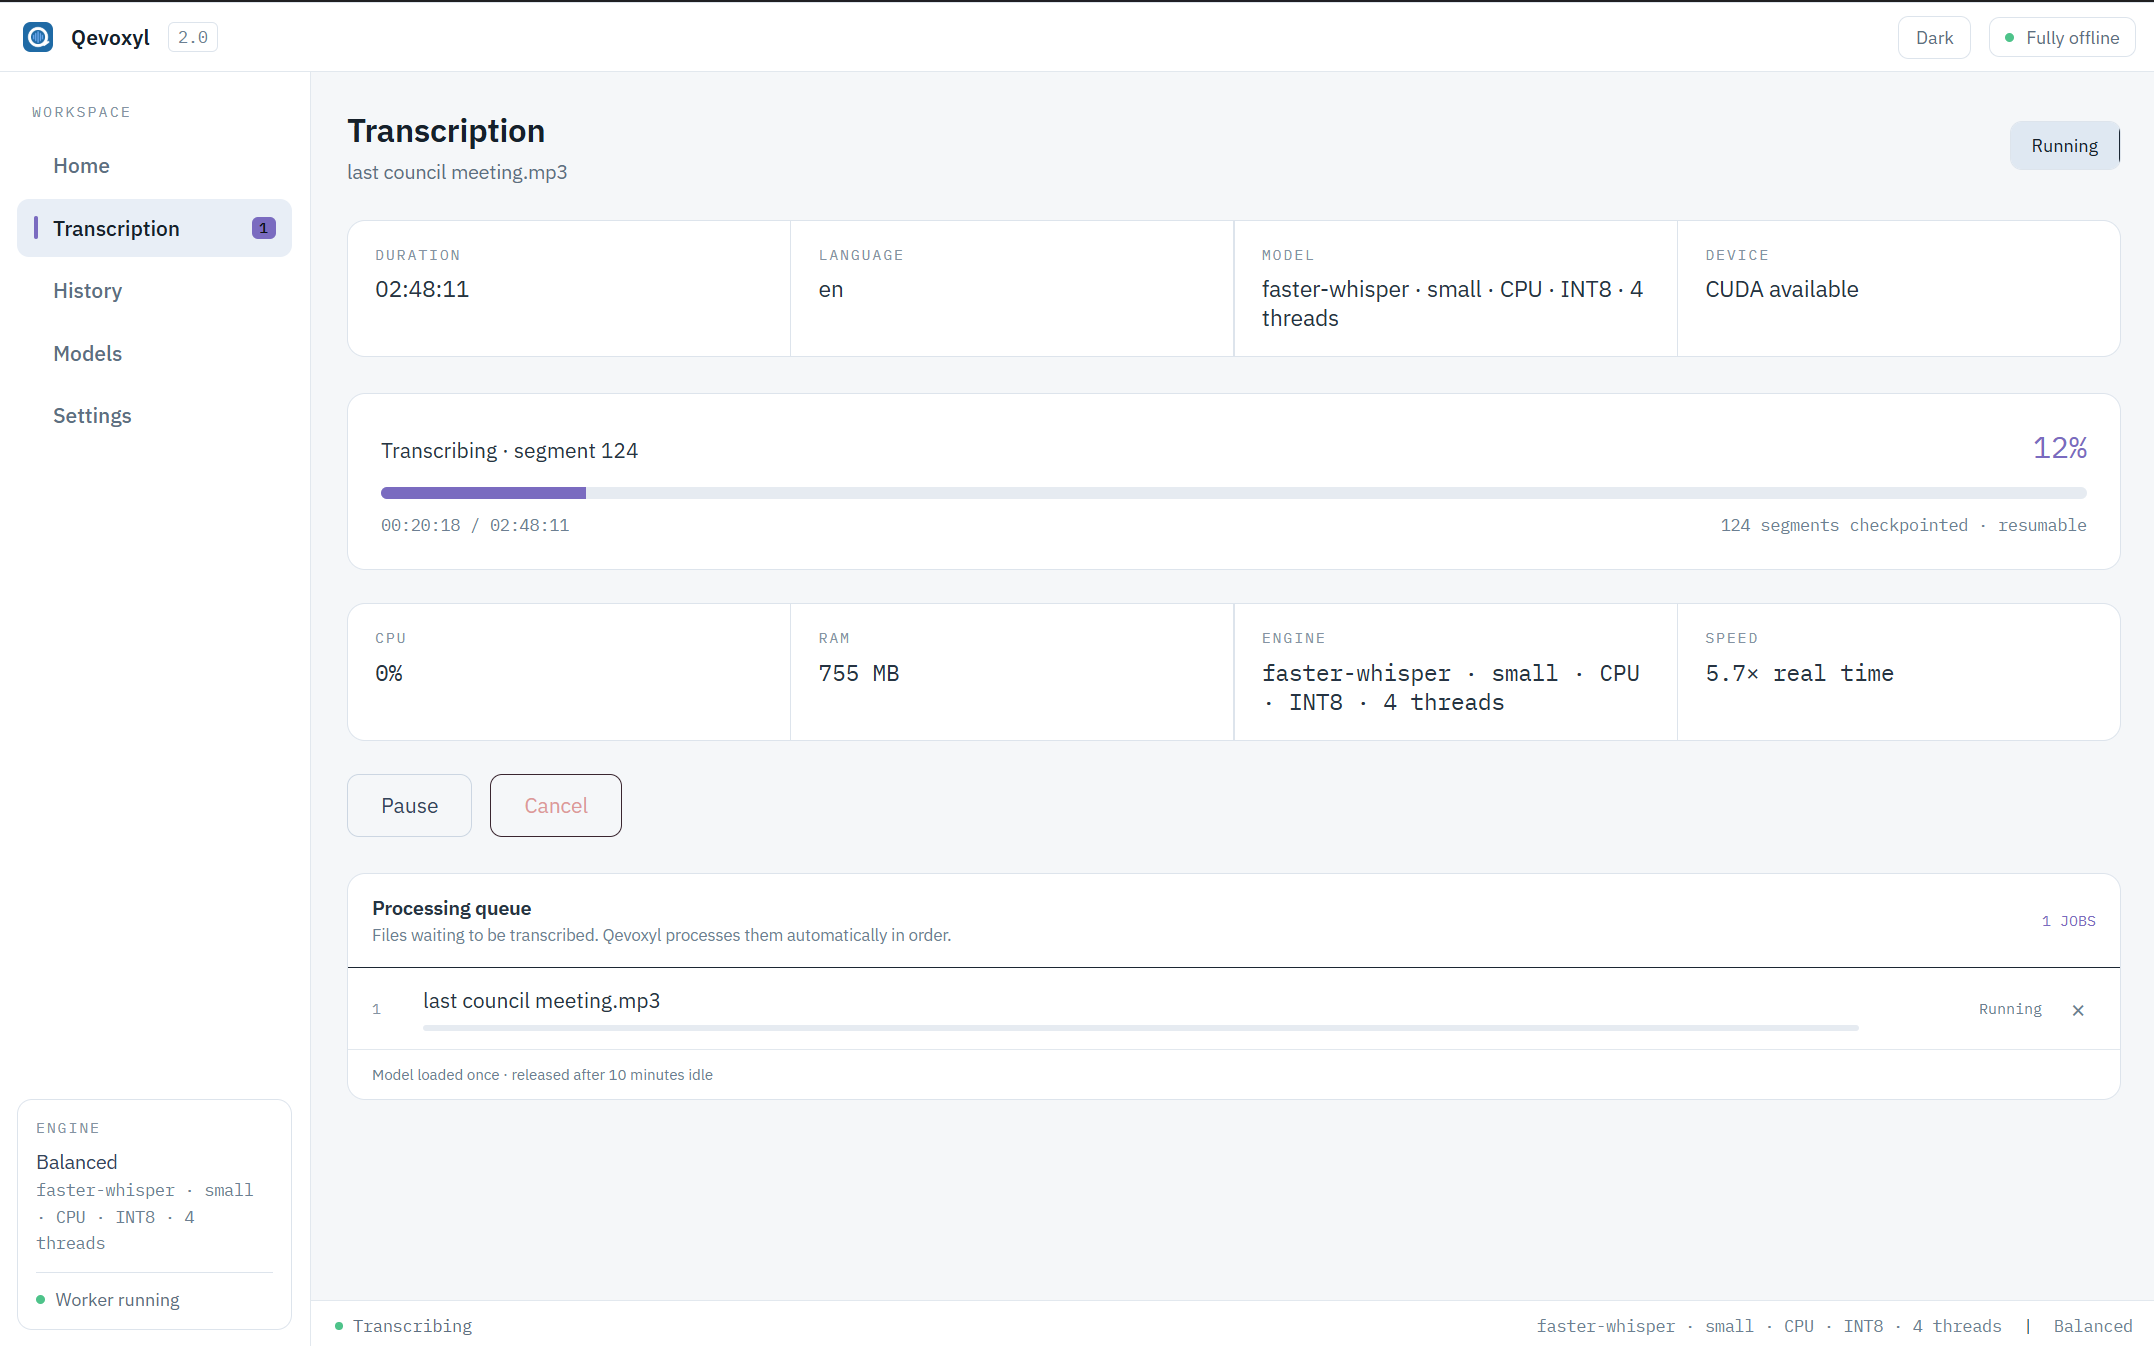The width and height of the screenshot is (2154, 1346).
Task: Cancel the transcription job
Action: click(x=556, y=805)
